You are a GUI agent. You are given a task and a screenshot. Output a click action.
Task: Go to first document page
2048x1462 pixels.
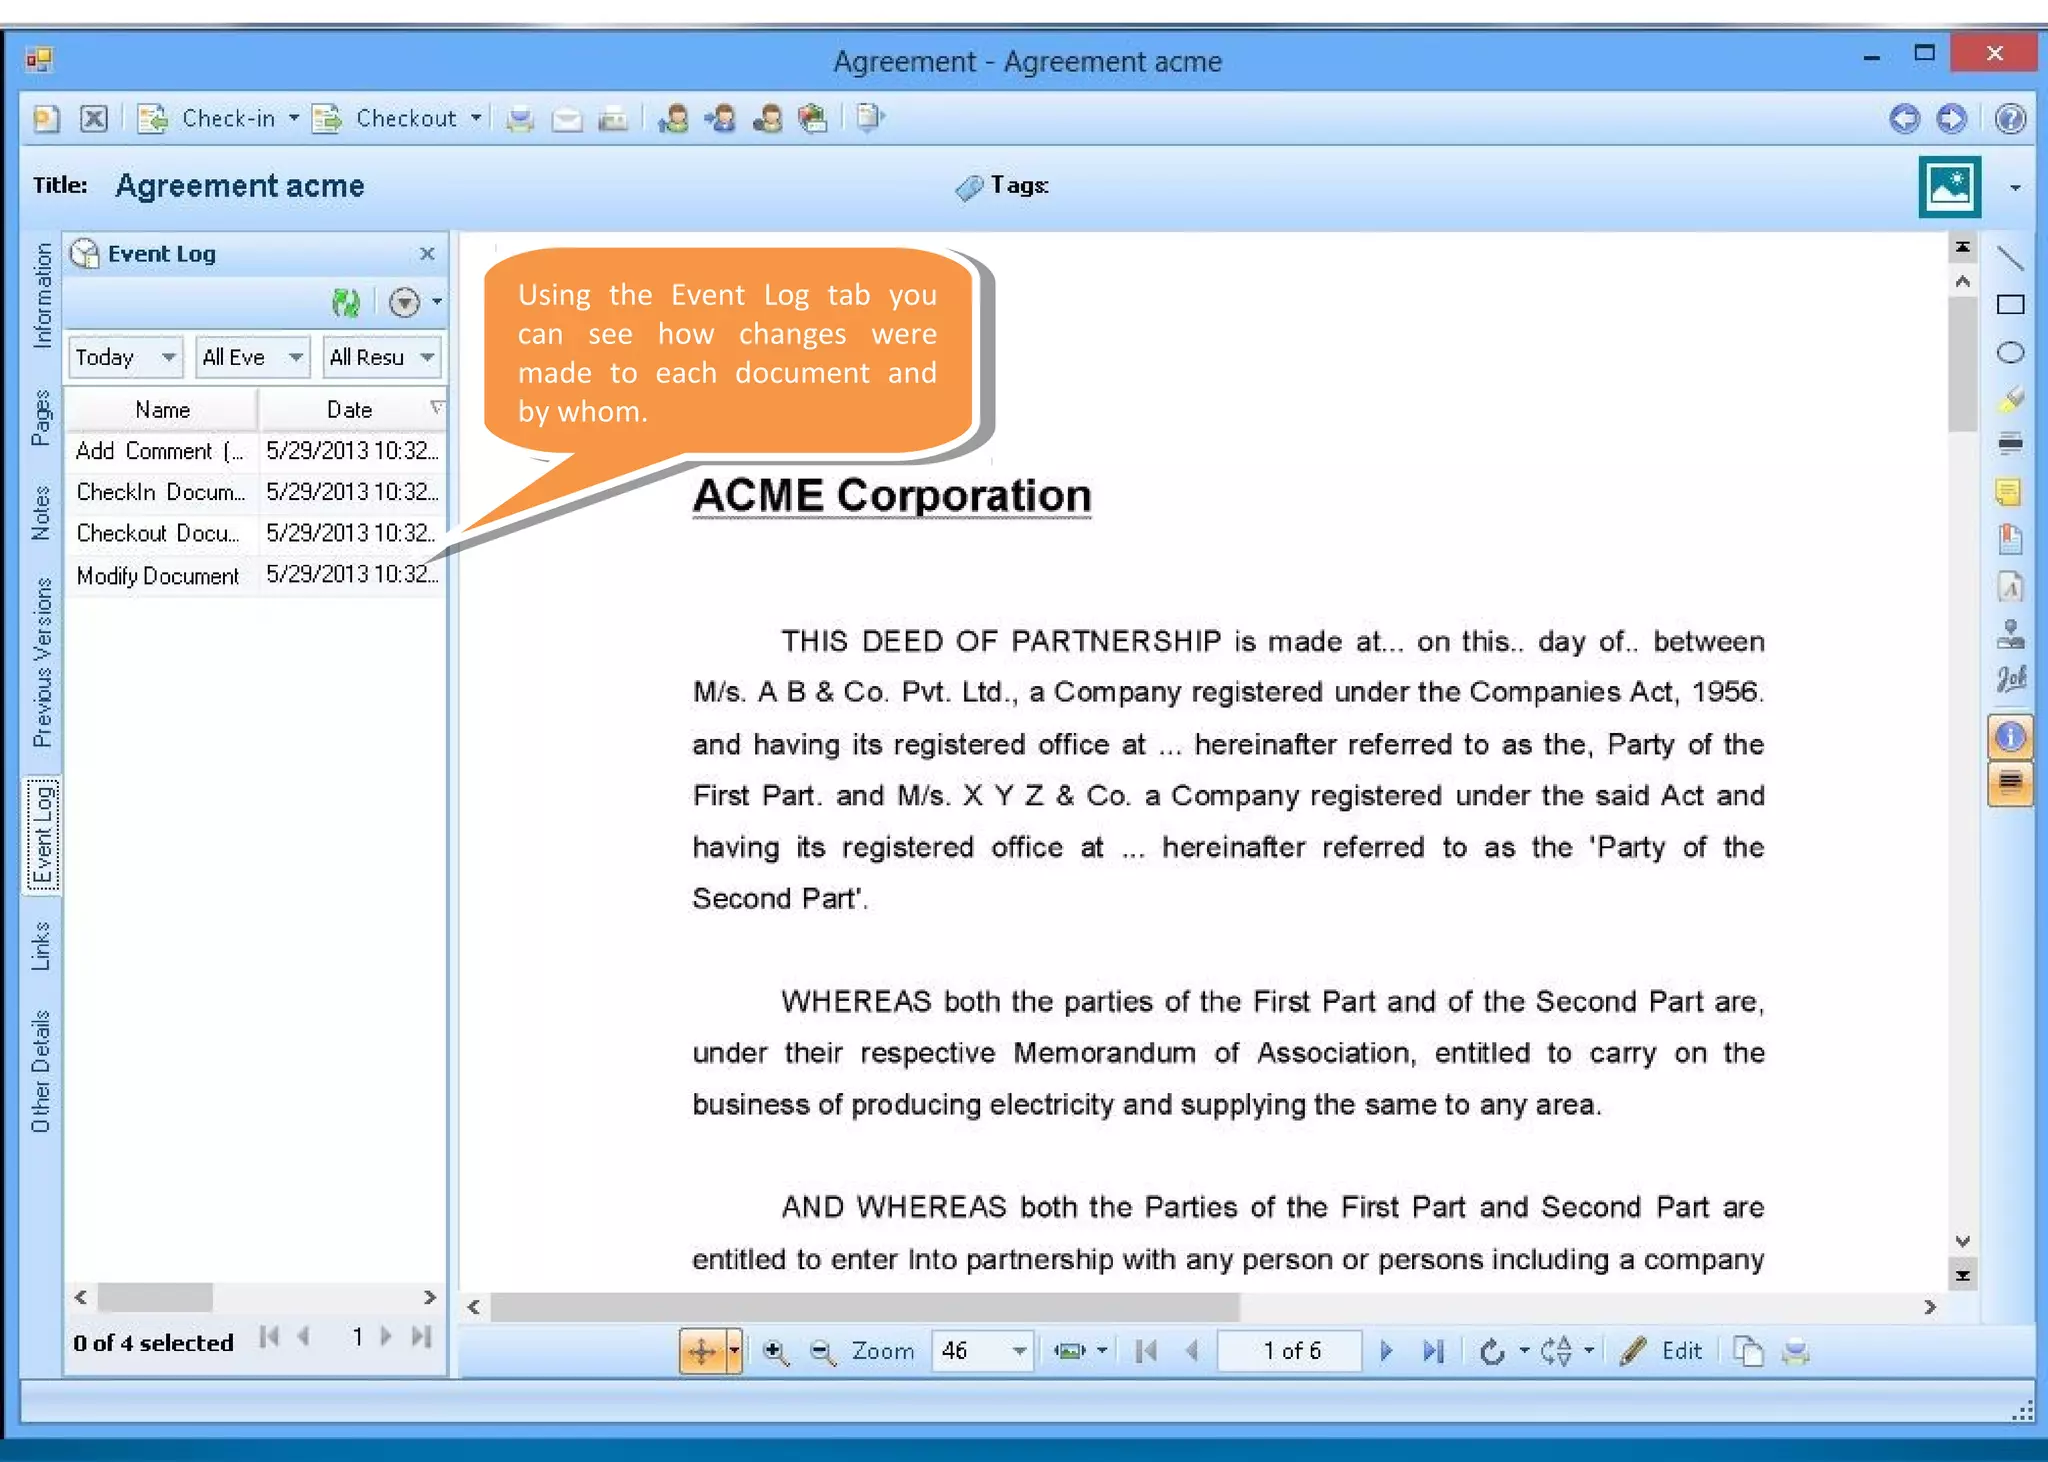(x=1146, y=1352)
